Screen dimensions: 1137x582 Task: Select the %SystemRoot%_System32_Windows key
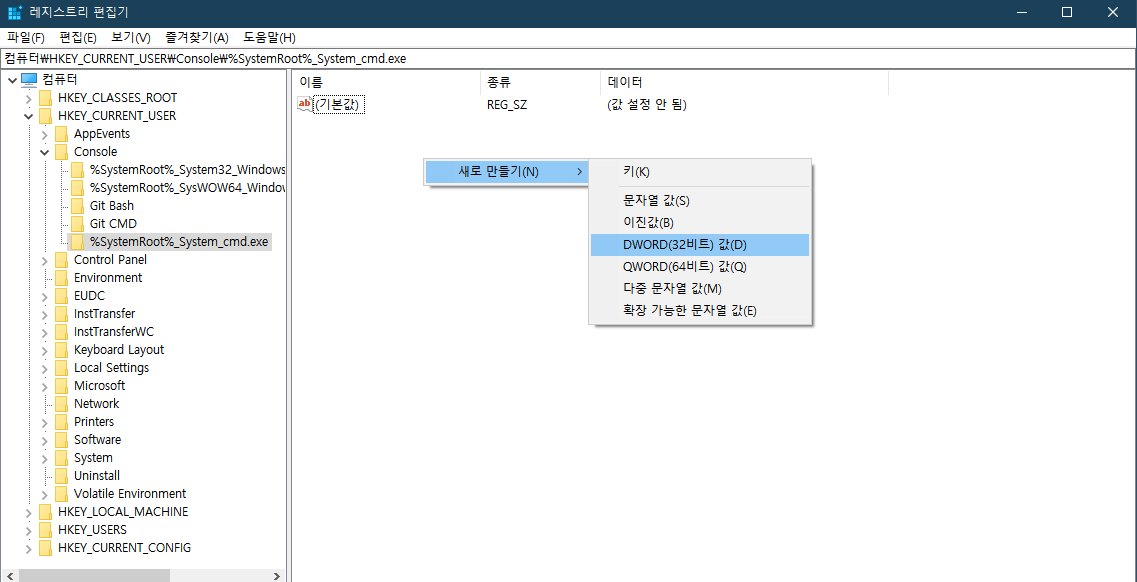click(188, 170)
